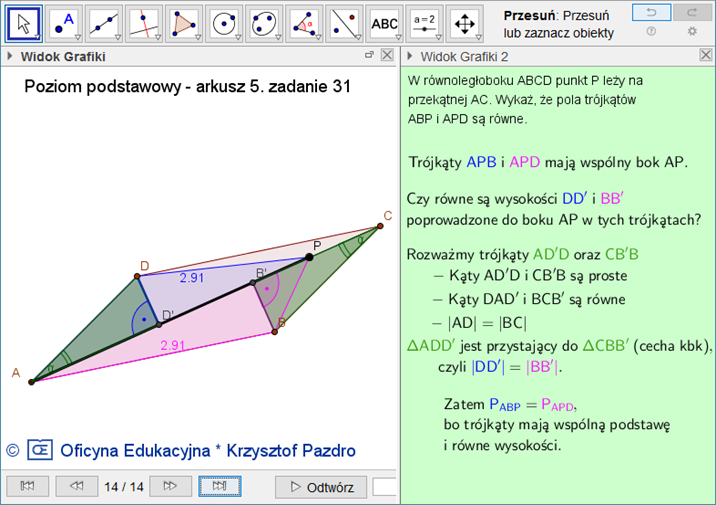Select the Circle with center tool
This screenshot has height=505, width=716.
coord(225,22)
